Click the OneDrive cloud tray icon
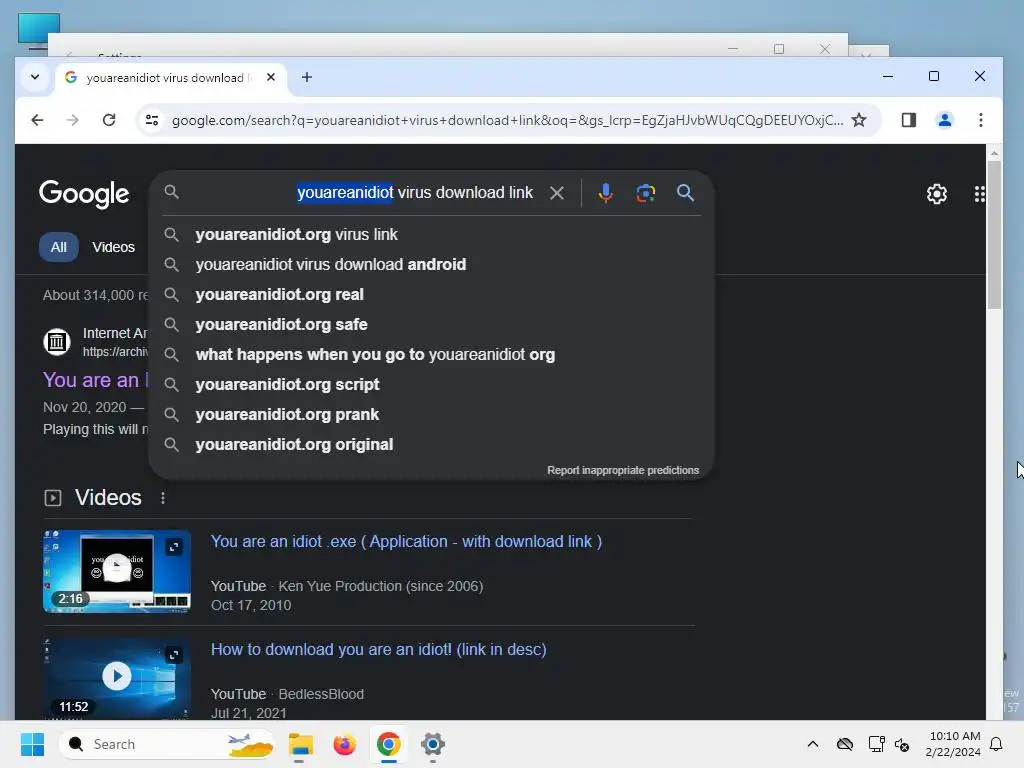 844,744
